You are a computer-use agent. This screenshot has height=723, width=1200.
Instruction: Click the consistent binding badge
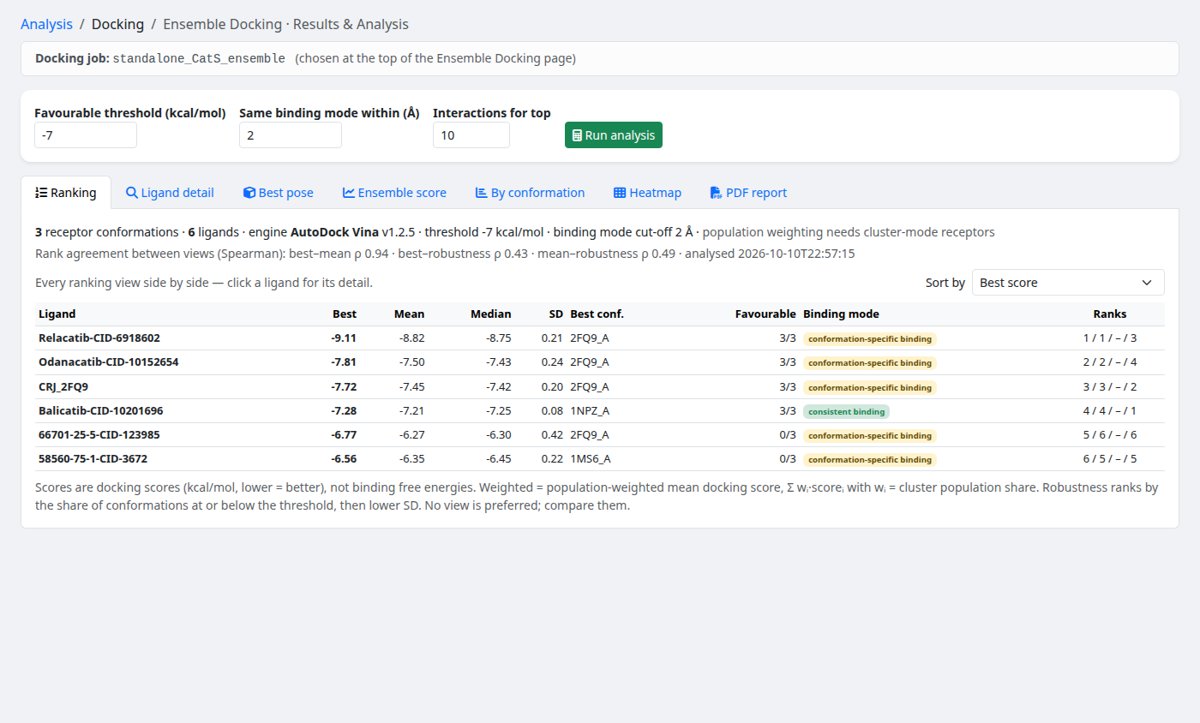(x=846, y=411)
